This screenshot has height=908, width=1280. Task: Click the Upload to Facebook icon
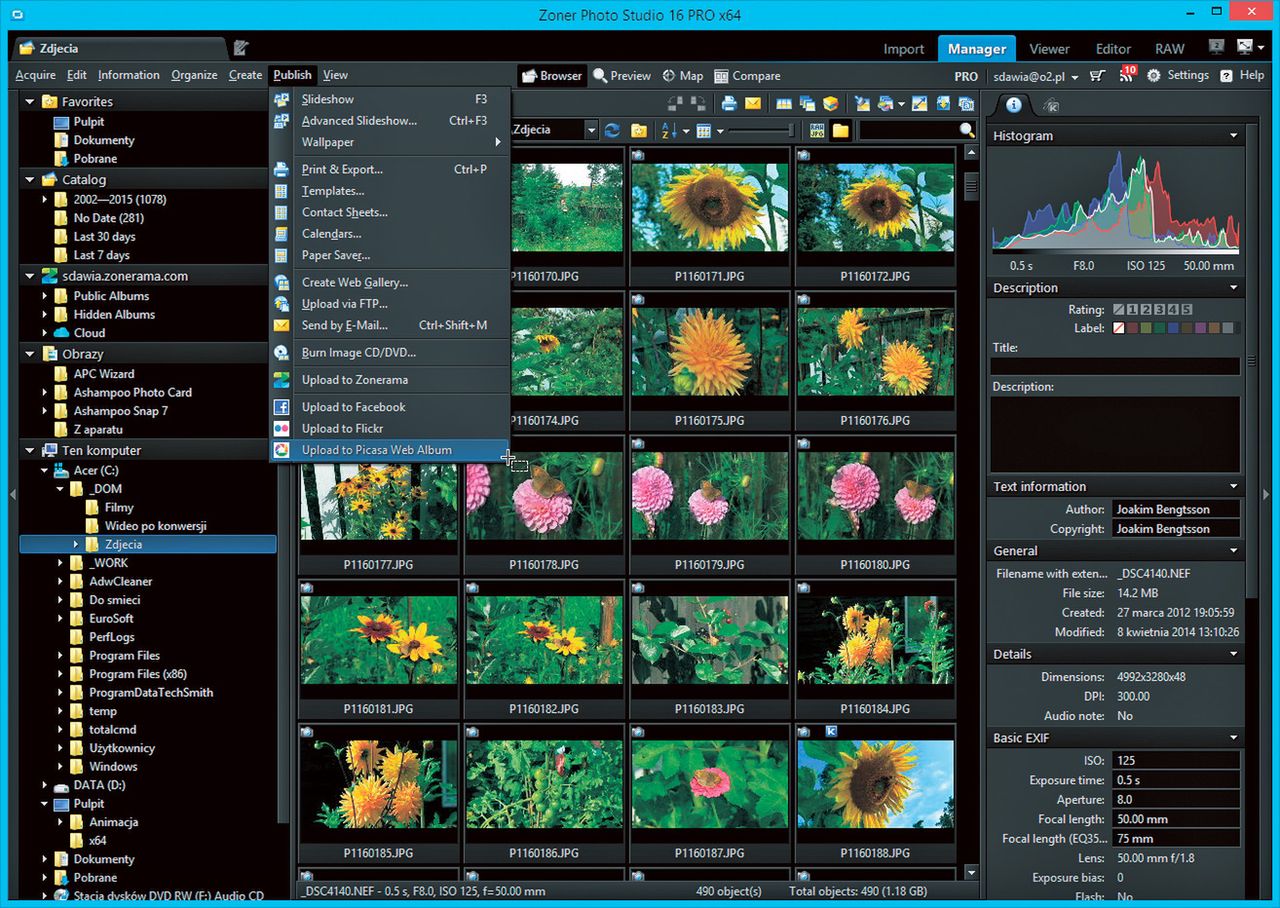282,407
